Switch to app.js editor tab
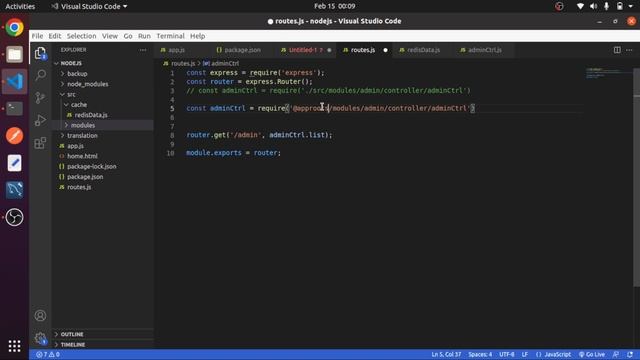This screenshot has width=640, height=360. [177, 50]
